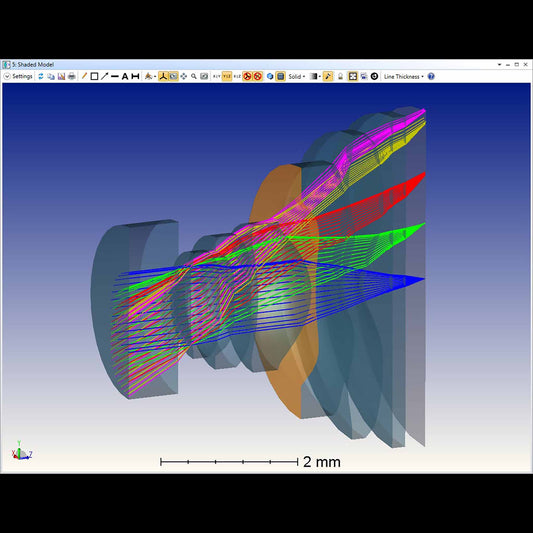The image size is (533, 533).
Task: Toggle the highlighted blue panel display button
Action: tap(280, 76)
